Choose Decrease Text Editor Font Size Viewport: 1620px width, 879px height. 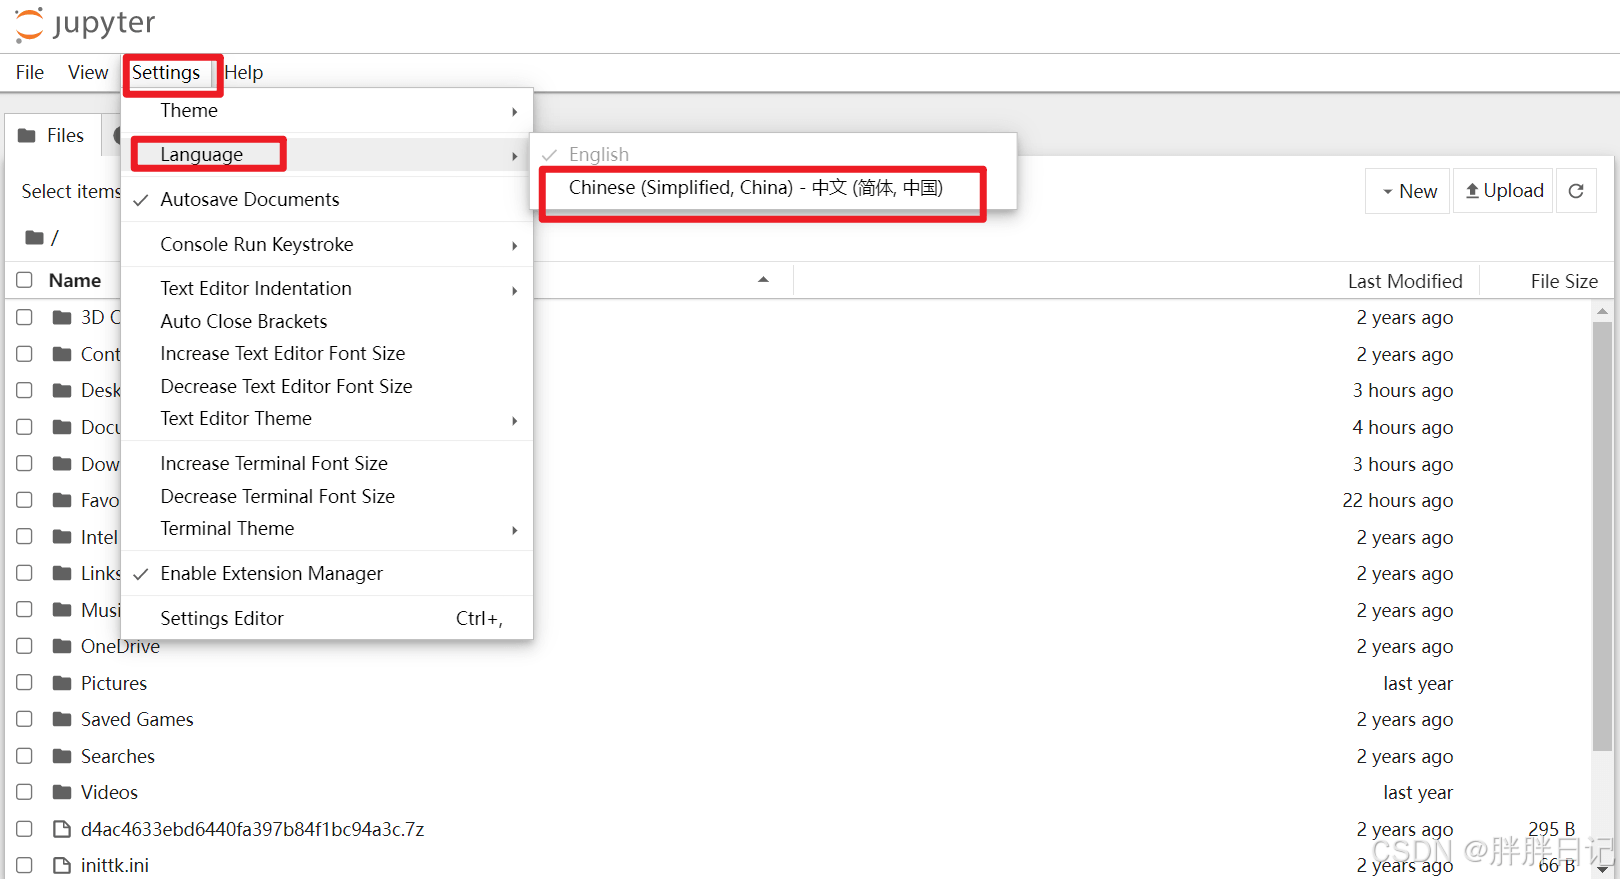coord(327,386)
